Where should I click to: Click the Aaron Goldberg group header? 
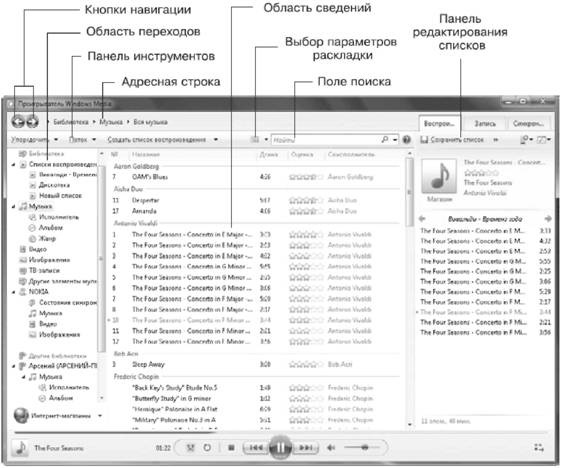tap(136, 166)
